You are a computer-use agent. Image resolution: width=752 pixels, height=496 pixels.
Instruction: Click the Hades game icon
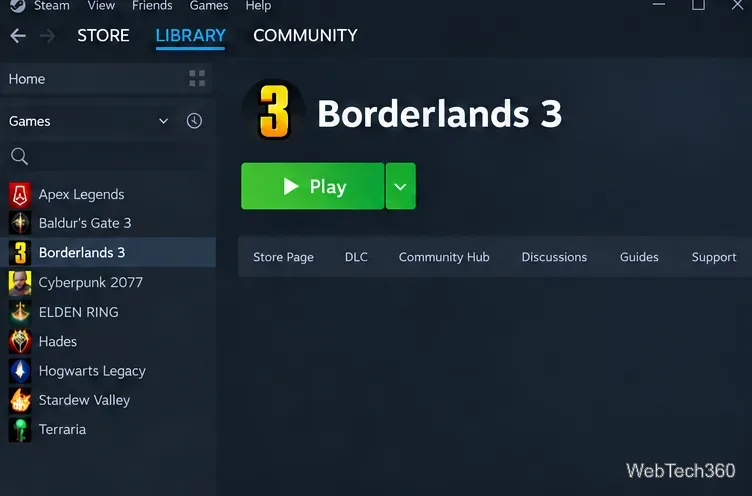(x=20, y=342)
